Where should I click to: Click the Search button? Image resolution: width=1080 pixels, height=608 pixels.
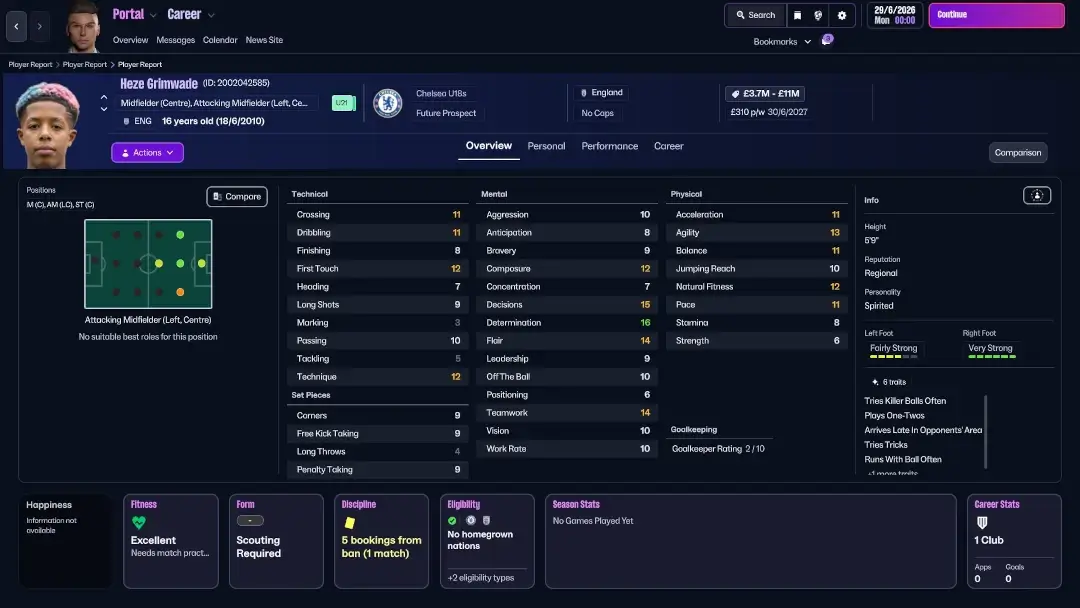pyautogui.click(x=756, y=15)
